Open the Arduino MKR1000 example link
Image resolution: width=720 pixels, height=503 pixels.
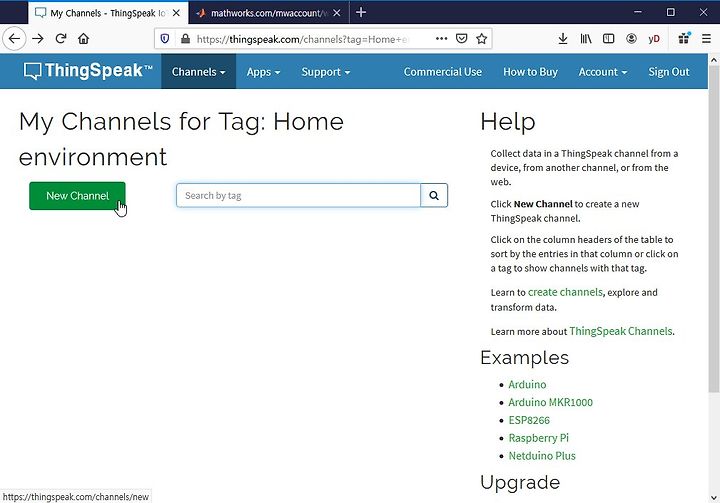click(550, 402)
